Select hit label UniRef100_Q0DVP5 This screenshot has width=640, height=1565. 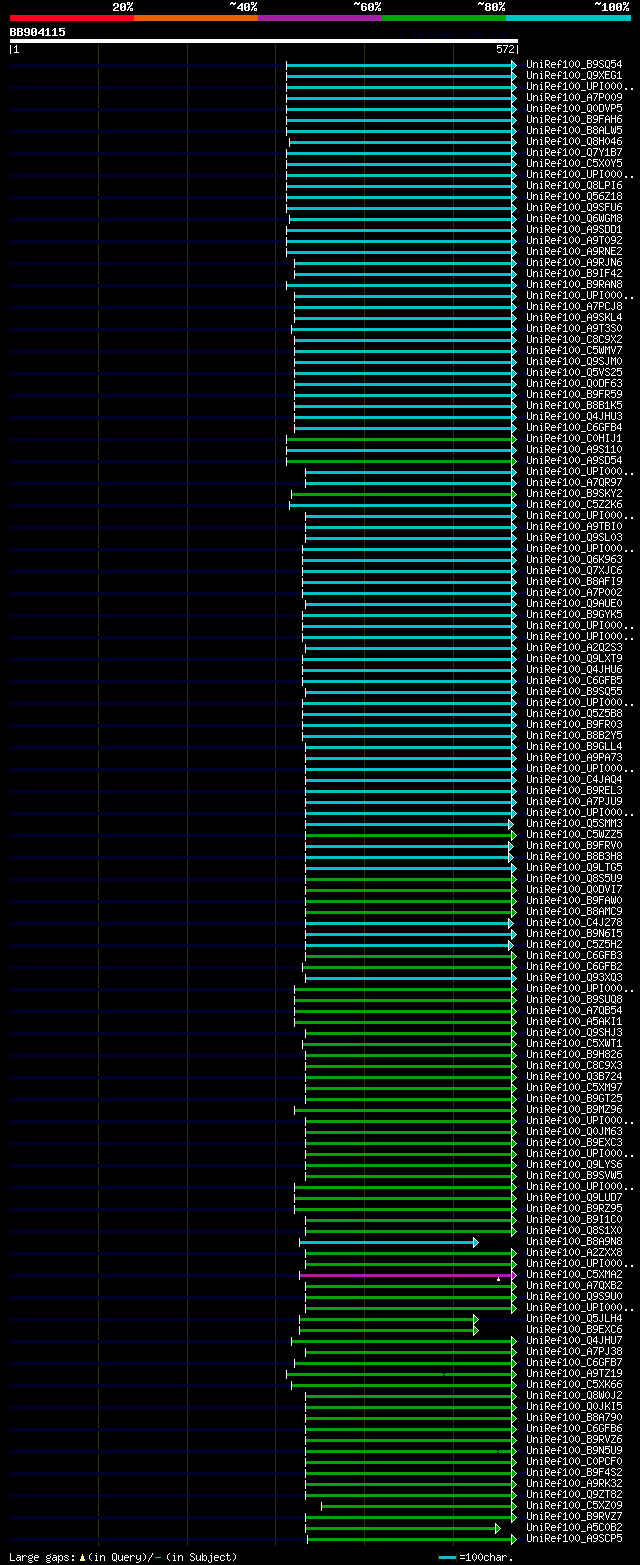click(574, 108)
